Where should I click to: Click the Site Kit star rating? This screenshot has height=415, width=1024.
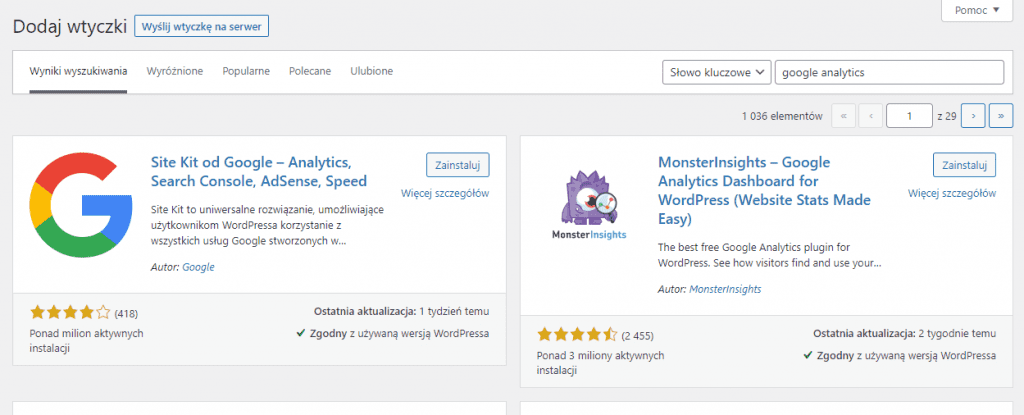(71, 312)
